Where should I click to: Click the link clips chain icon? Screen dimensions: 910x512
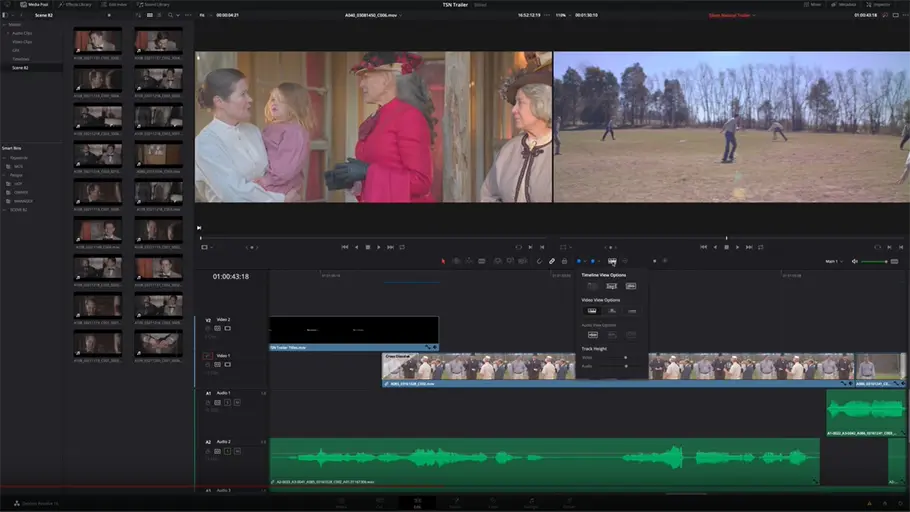click(552, 261)
